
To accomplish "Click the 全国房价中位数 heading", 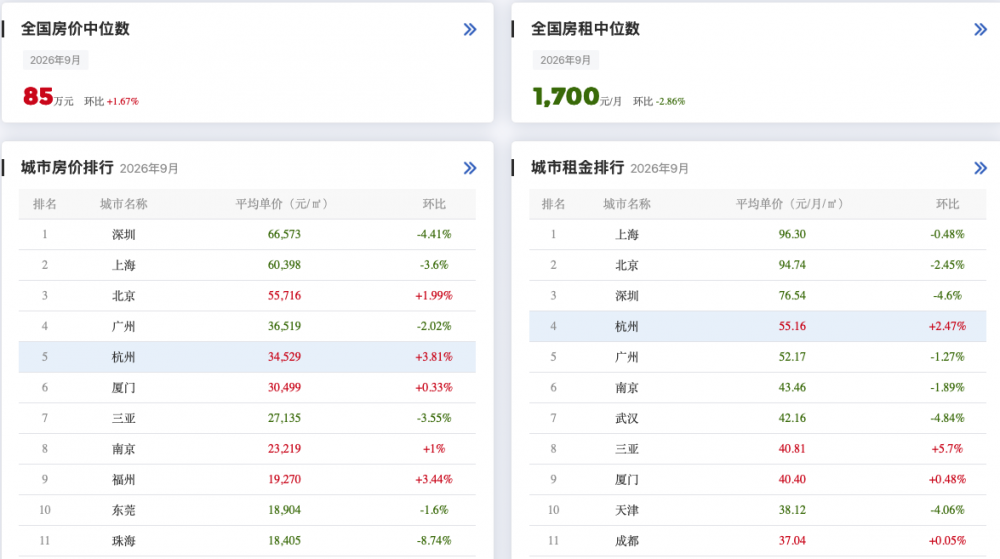I will coord(75,29).
